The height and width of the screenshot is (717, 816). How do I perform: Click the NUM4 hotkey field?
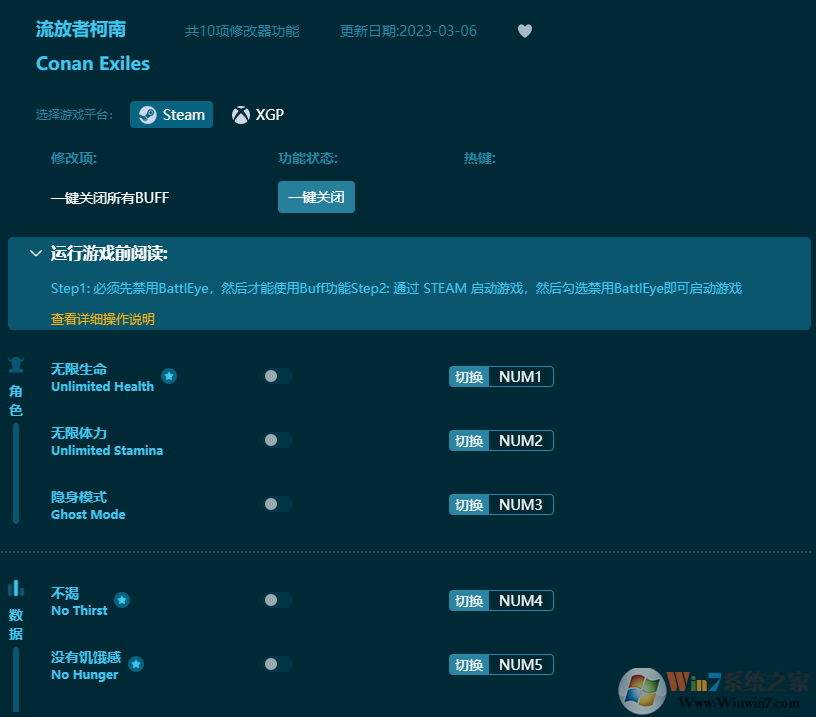click(x=521, y=601)
